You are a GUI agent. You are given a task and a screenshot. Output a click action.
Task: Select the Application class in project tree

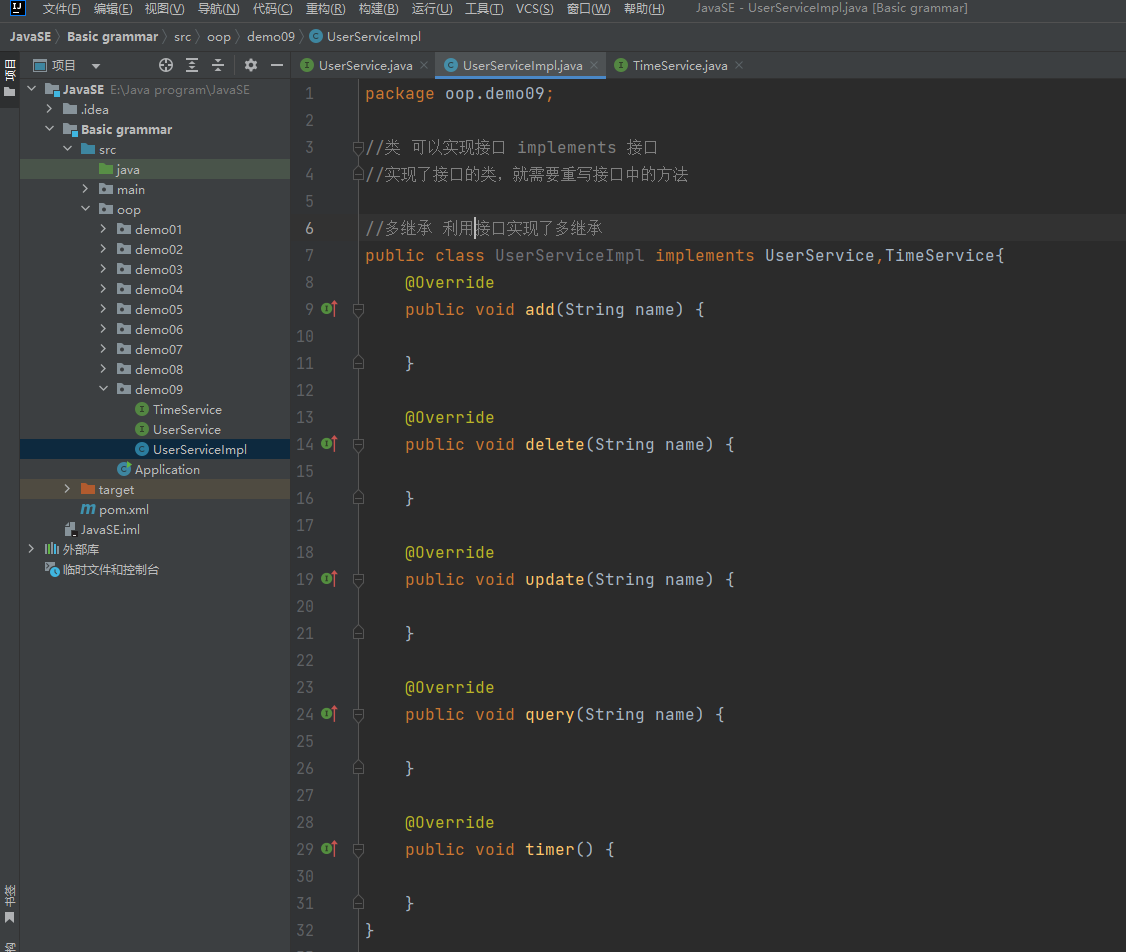coord(167,469)
